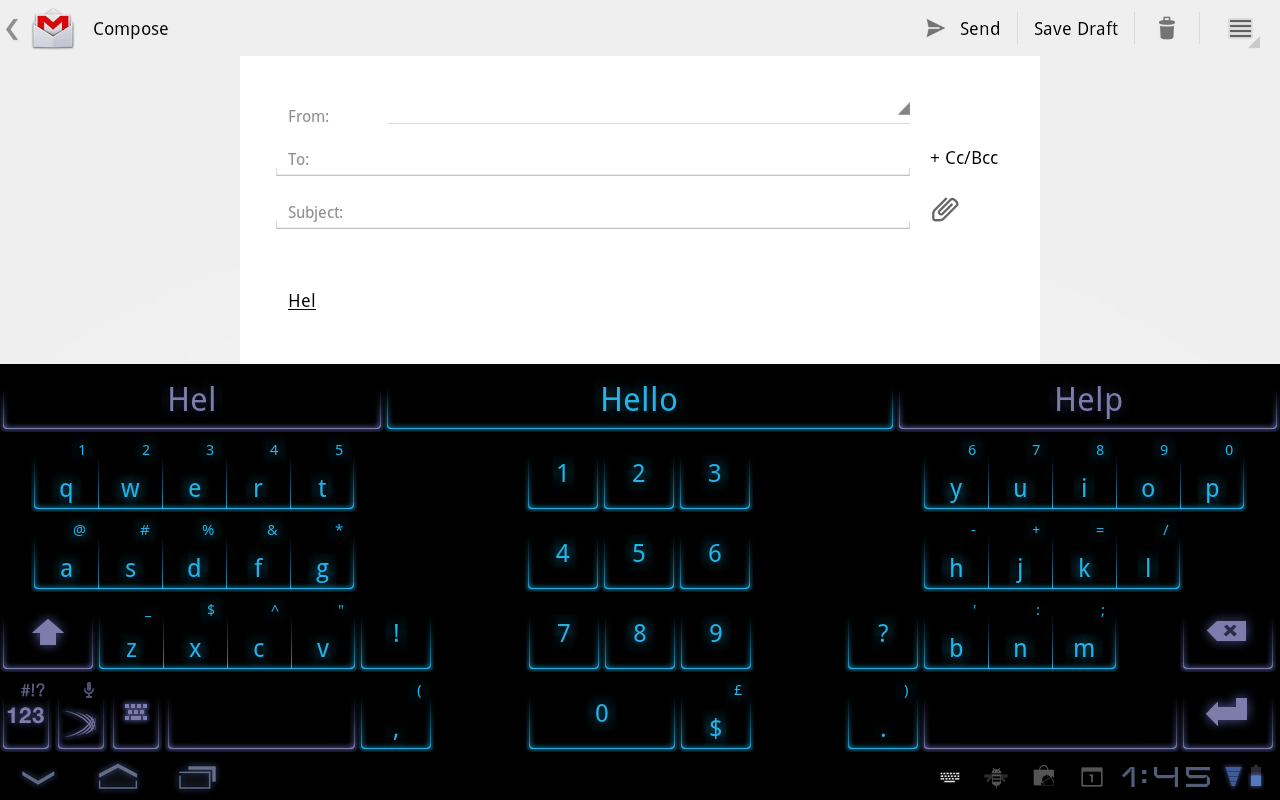1280x800 pixels.
Task: Hide keyboard with down chevron
Action: [38, 777]
